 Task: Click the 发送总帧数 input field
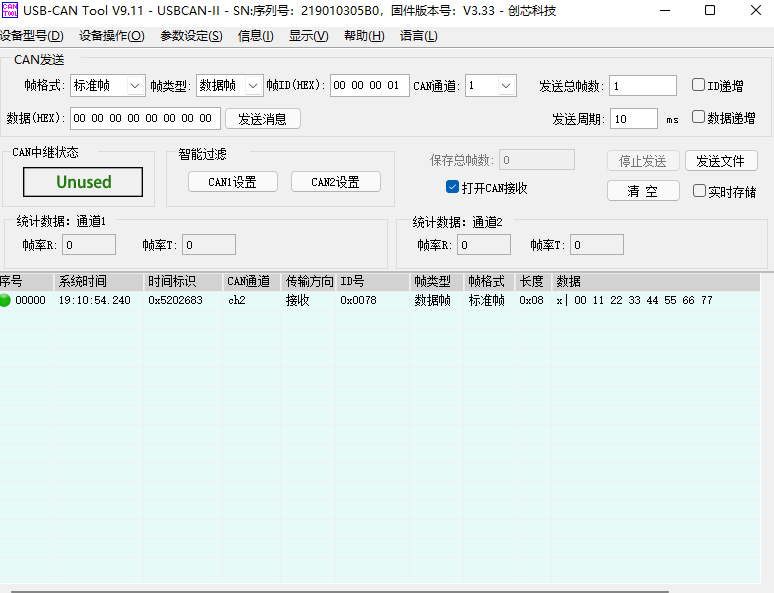(643, 86)
